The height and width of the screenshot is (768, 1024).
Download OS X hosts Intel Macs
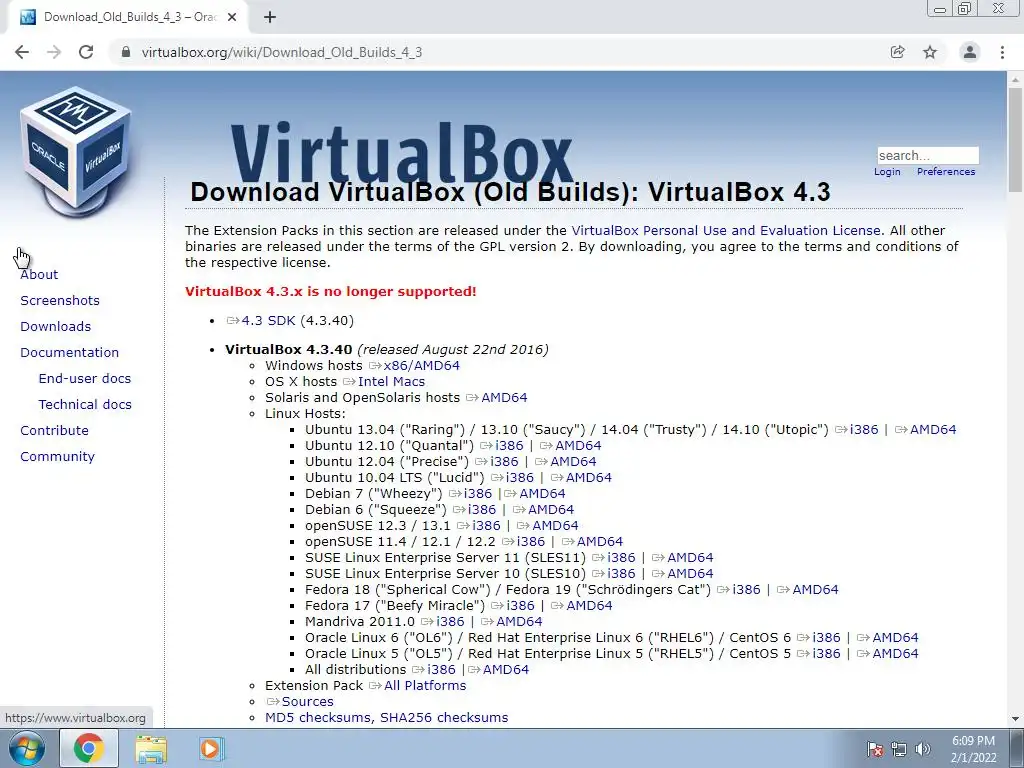point(391,381)
